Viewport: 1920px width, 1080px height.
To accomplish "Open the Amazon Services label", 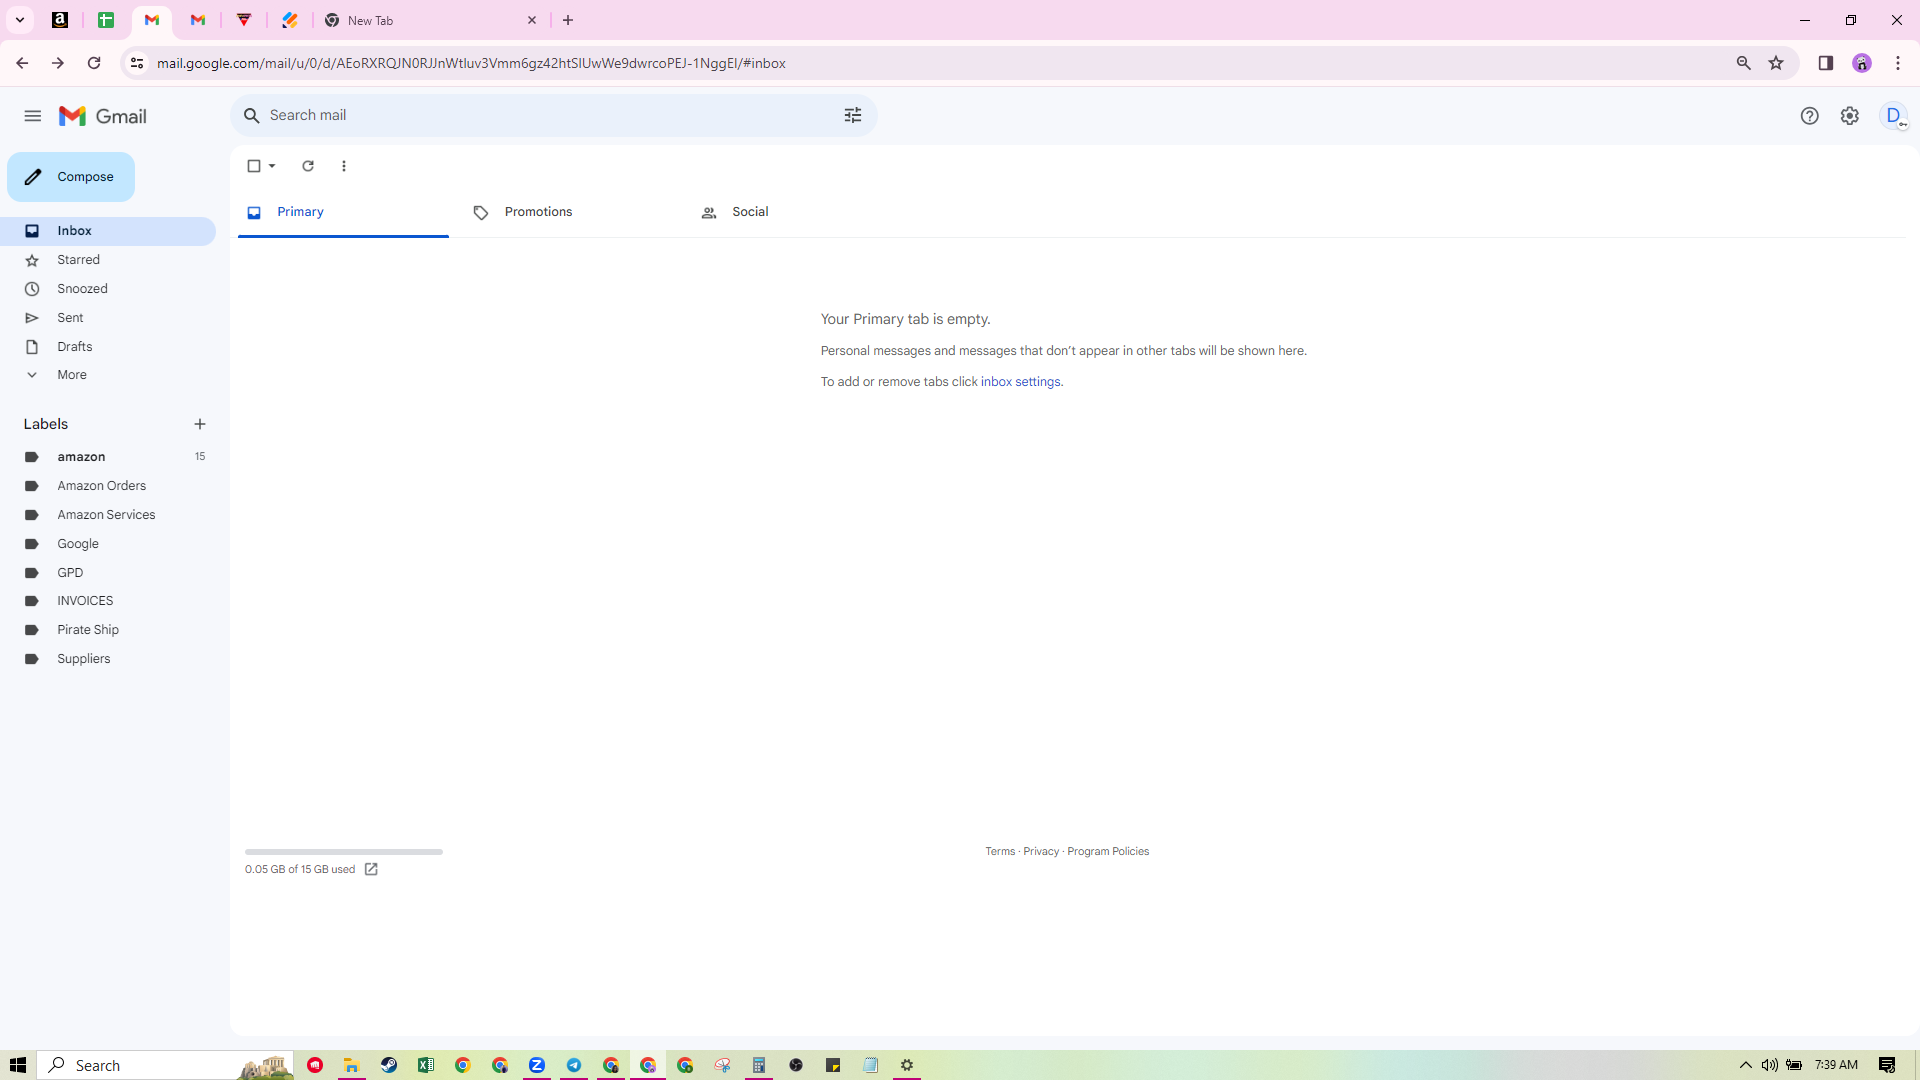I will (x=108, y=515).
